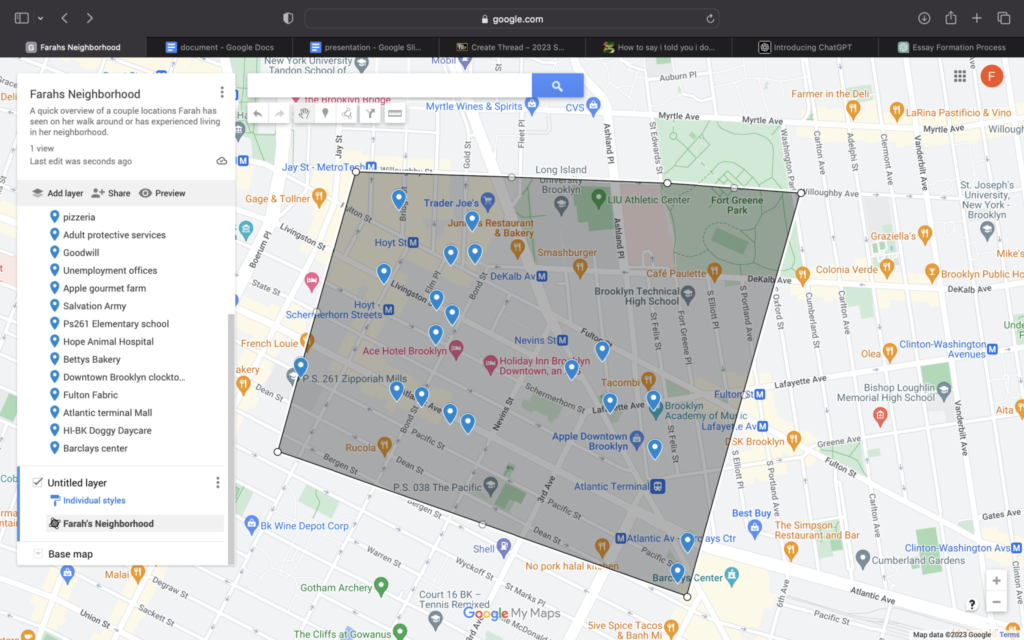Open the Google apps grid
1024x640 pixels.
pos(960,76)
